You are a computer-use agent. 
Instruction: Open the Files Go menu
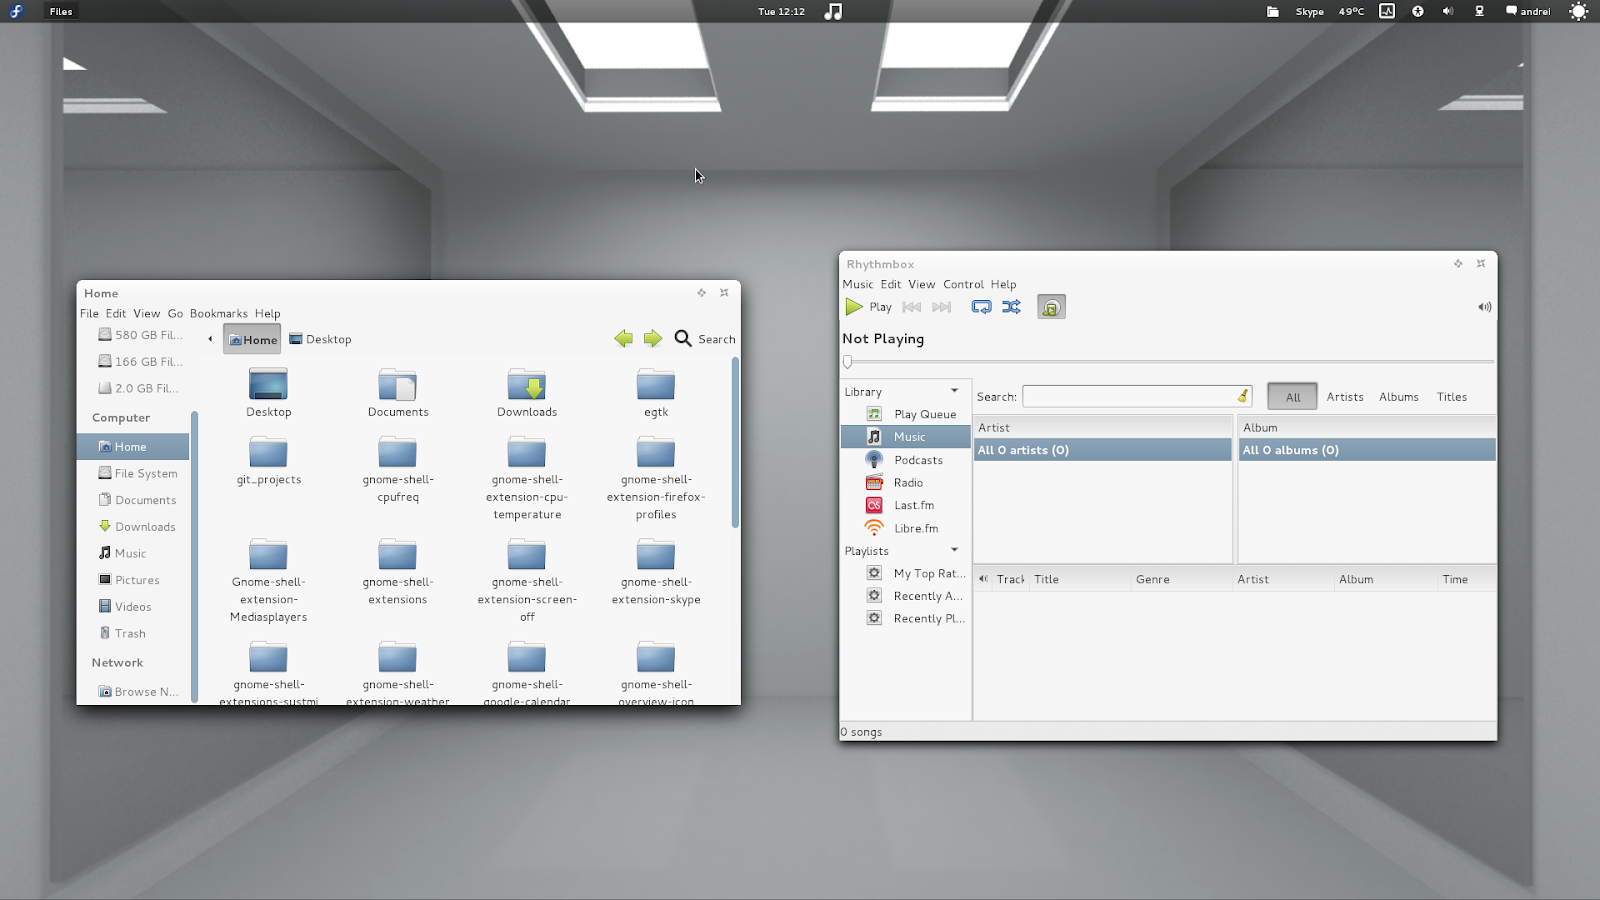click(175, 313)
